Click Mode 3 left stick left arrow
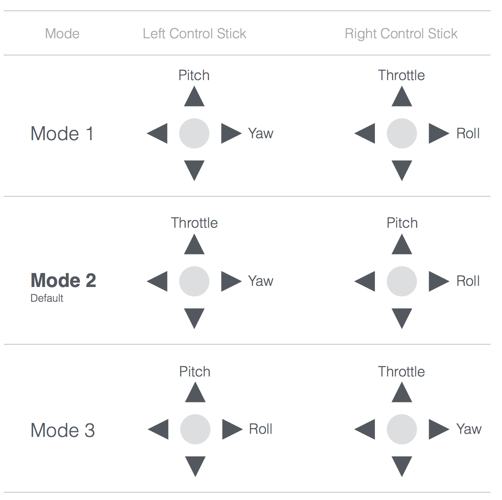Viewport: 502px width, 500px height. click(158, 429)
